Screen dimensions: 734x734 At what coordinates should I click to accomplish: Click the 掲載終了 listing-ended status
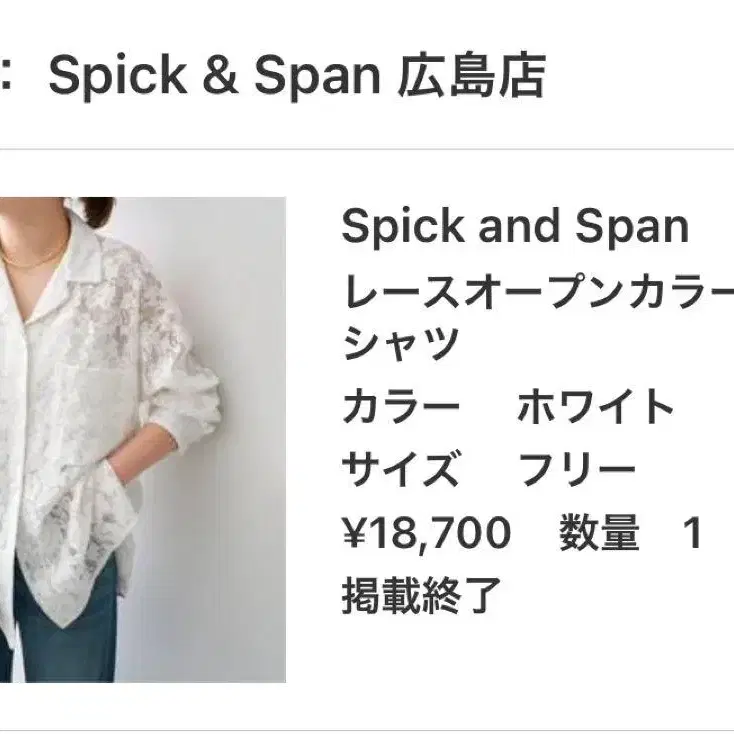point(422,595)
